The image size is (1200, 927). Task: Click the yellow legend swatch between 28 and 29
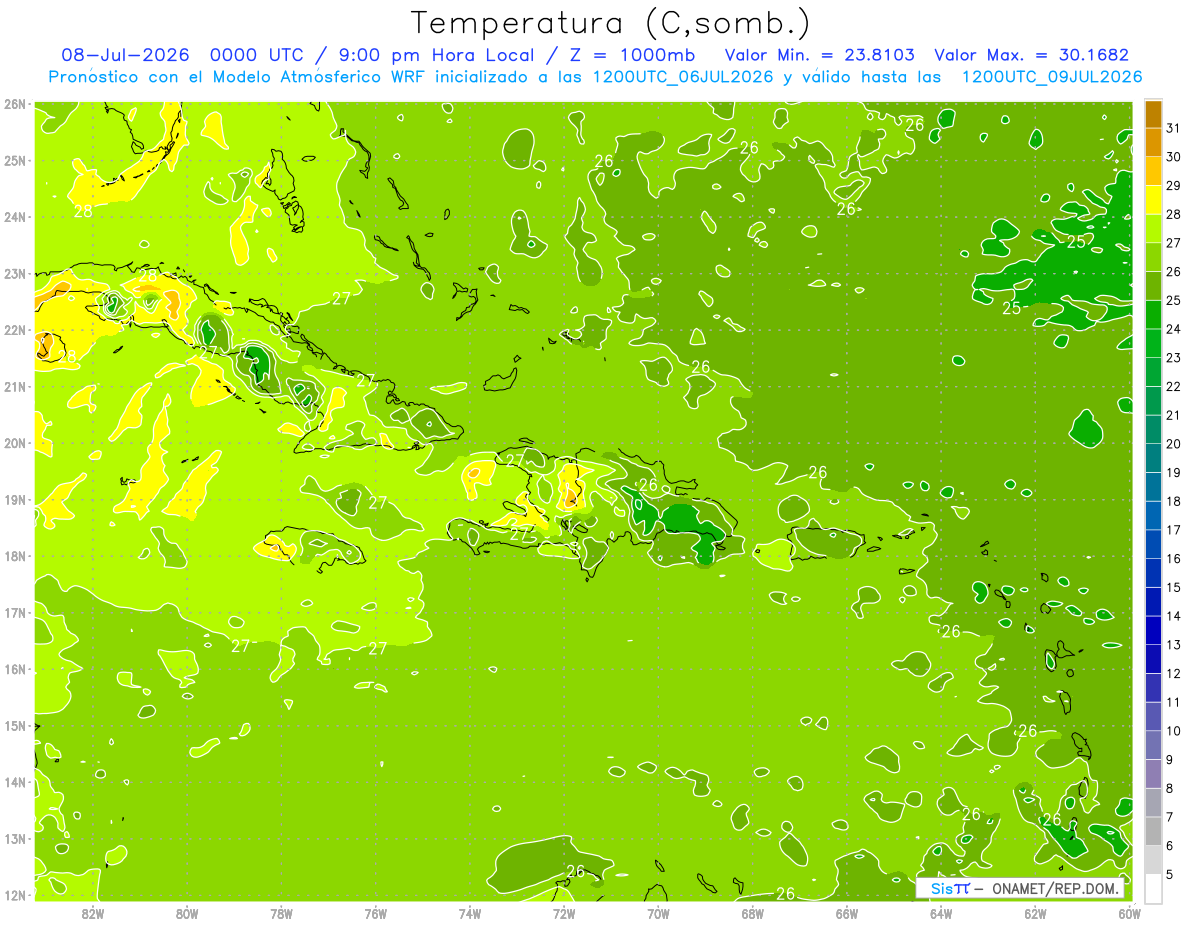1153,200
